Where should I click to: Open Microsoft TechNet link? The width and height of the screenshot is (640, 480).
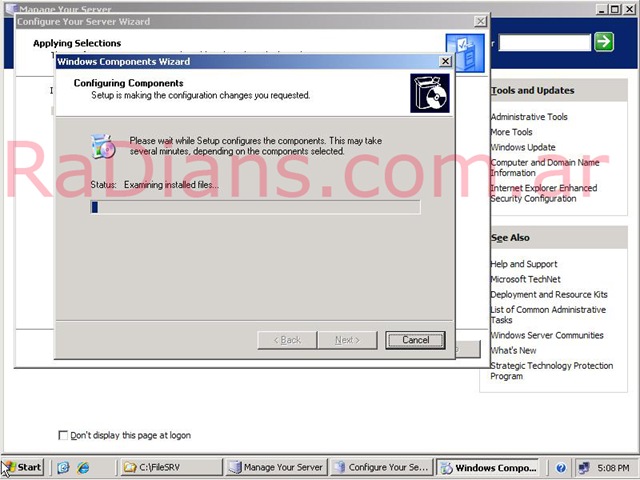tap(525, 279)
